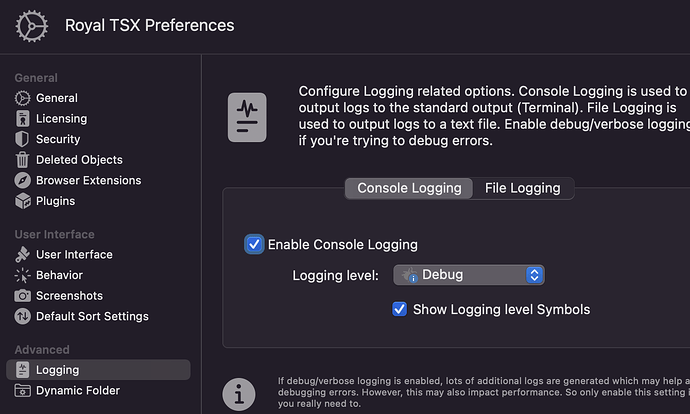The height and width of the screenshot is (414, 690).
Task: Click the Browser Extensions compass icon
Action: [x=23, y=181]
